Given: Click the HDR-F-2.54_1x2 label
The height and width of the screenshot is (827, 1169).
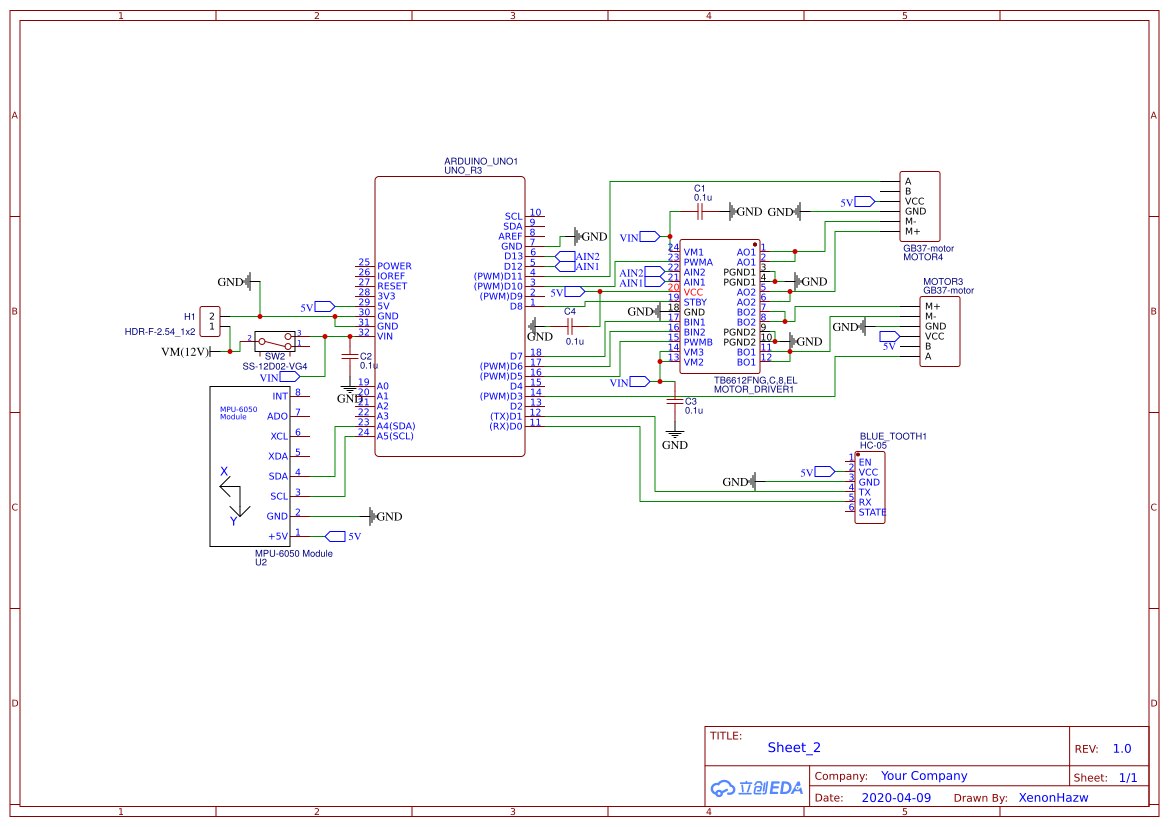Looking at the screenshot, I should tap(160, 332).
